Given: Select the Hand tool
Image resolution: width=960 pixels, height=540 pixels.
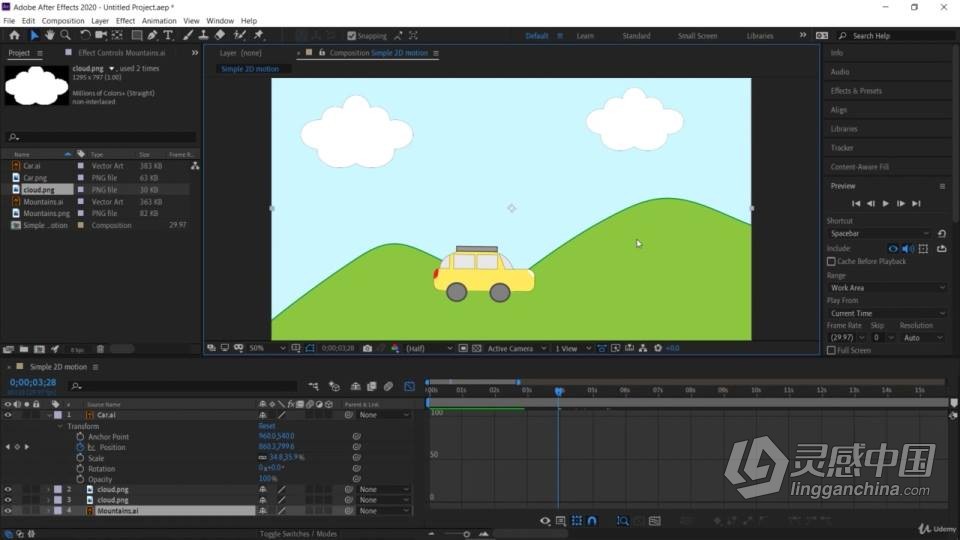Looking at the screenshot, I should click(50, 36).
